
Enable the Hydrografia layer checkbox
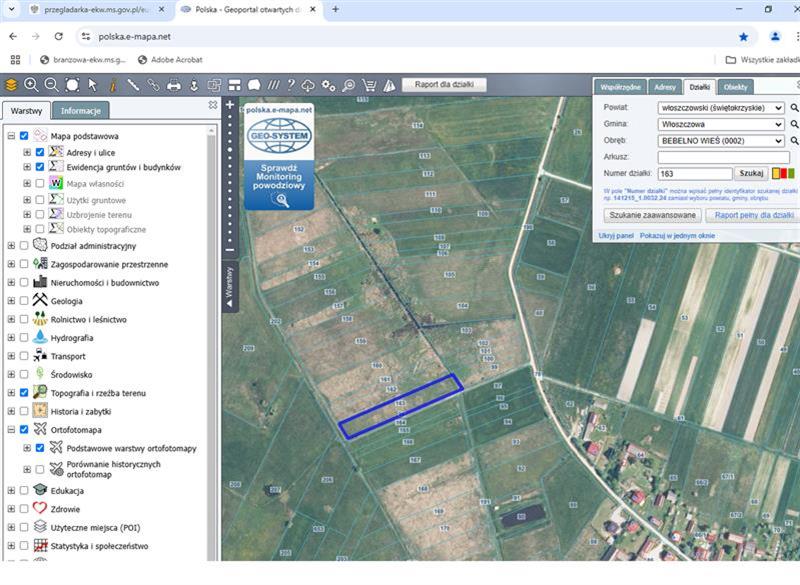[23, 338]
